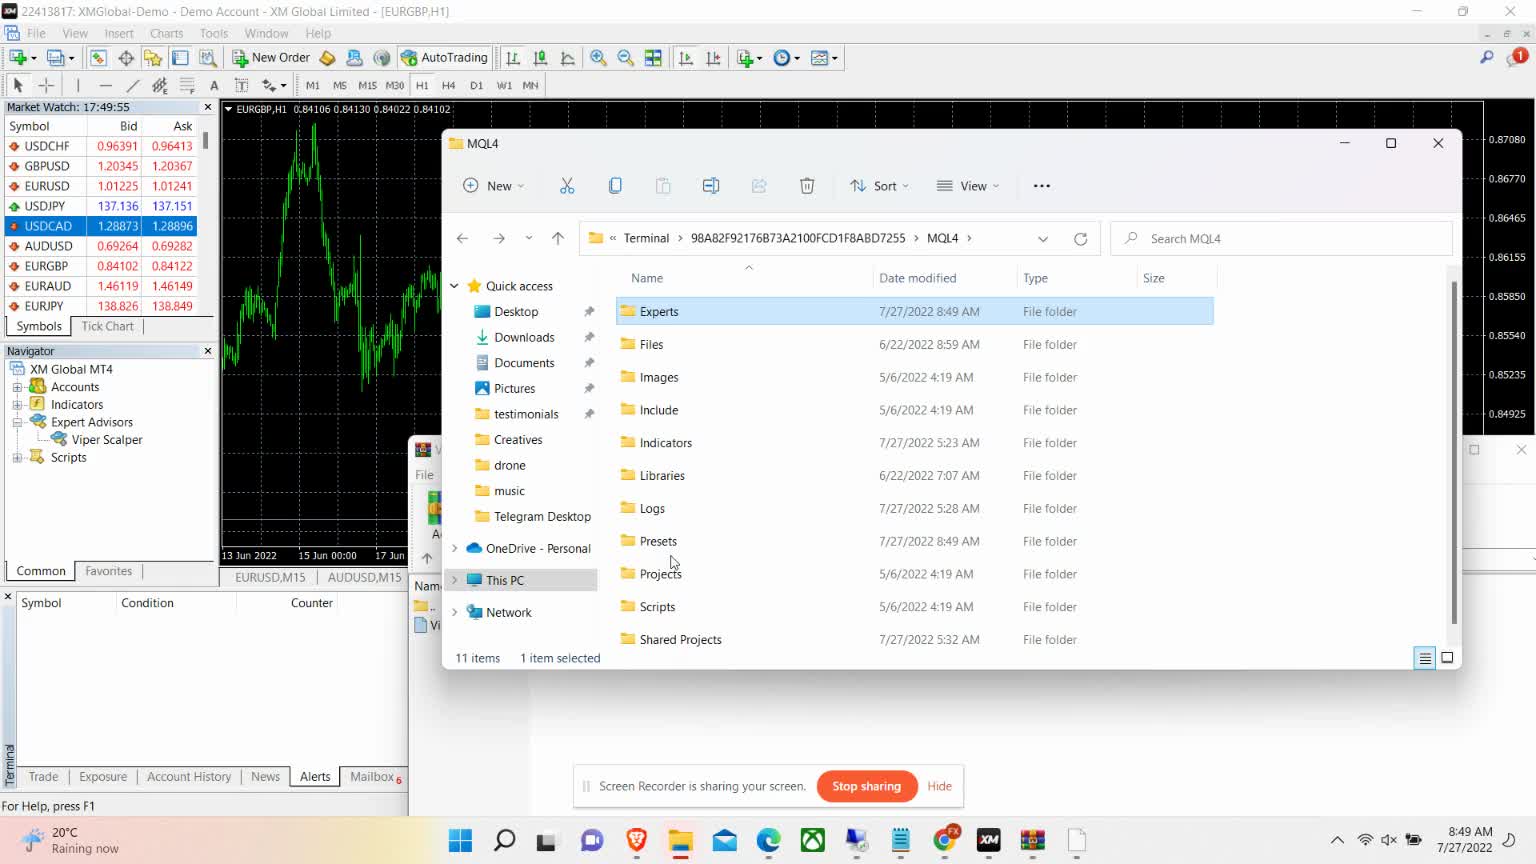Image resolution: width=1536 pixels, height=864 pixels.
Task: Expand This PC in the navigation pane
Action: click(455, 580)
